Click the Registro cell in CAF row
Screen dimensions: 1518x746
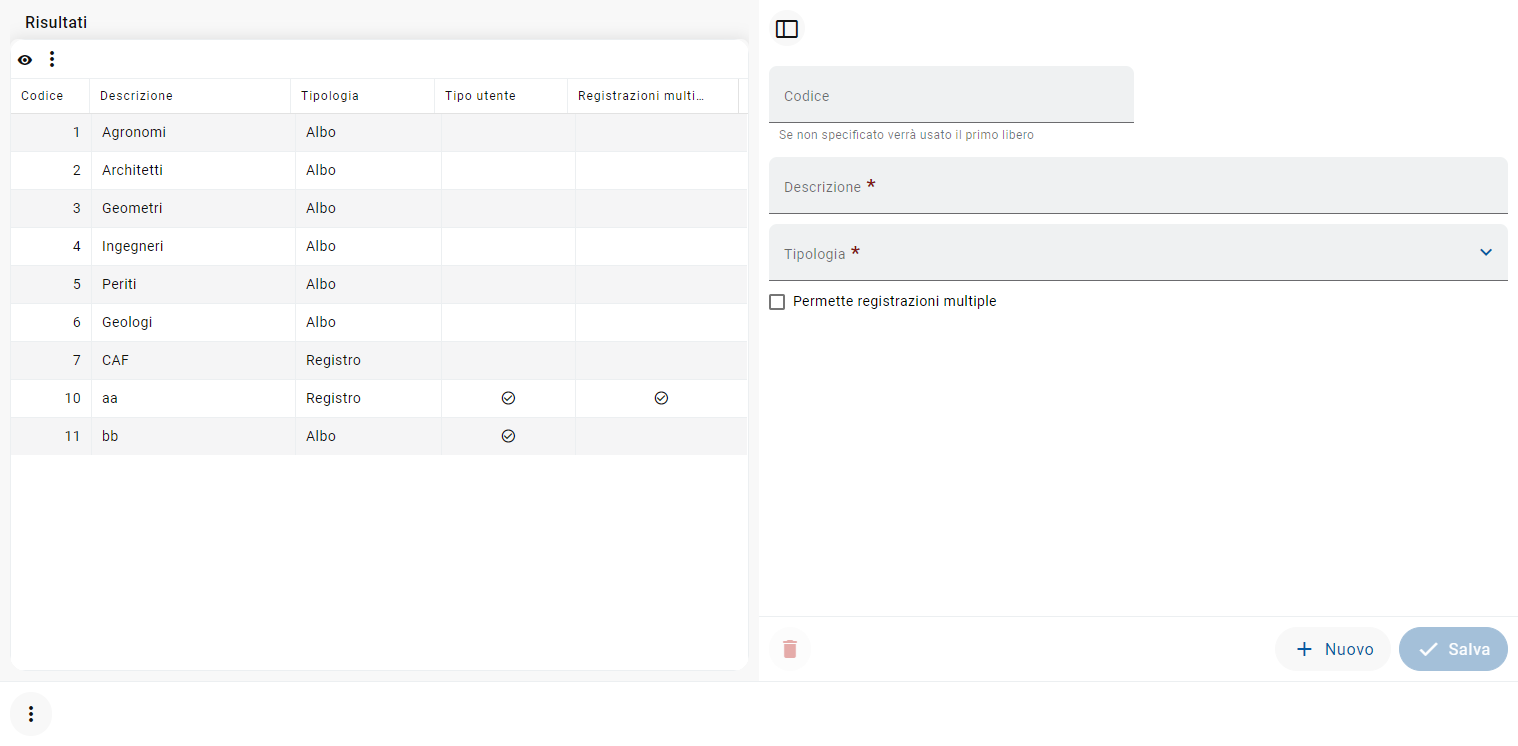(368, 360)
